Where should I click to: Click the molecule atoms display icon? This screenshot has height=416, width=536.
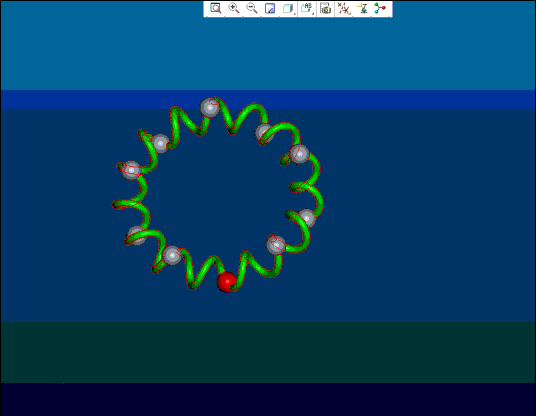click(380, 9)
